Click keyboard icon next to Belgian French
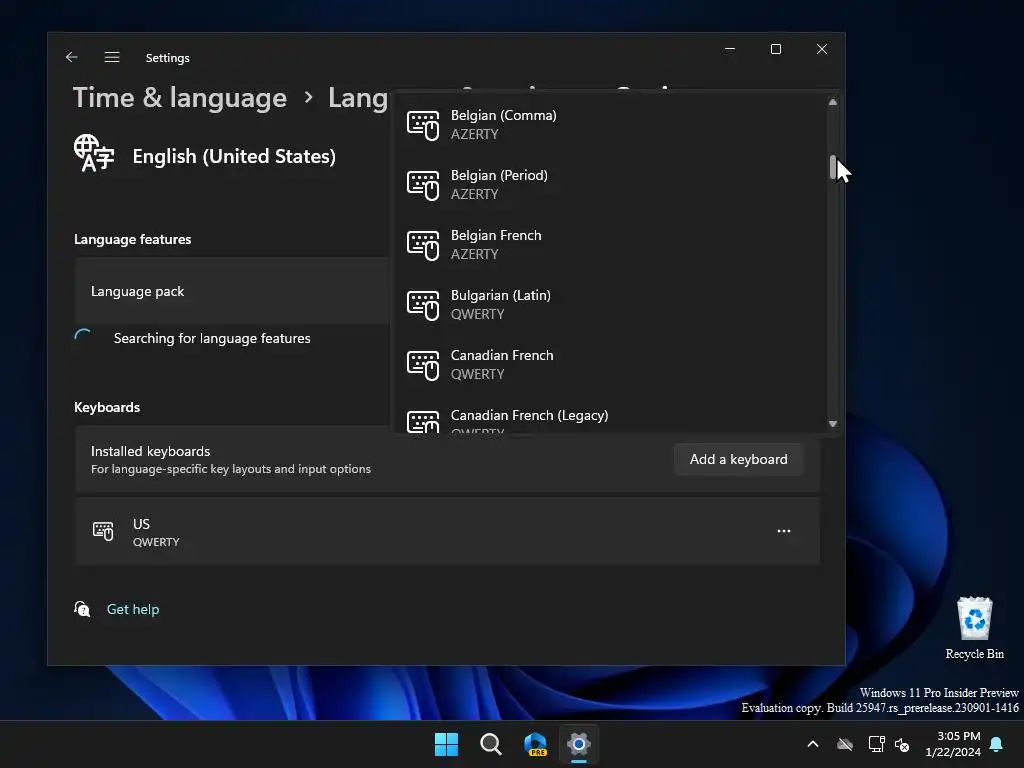This screenshot has height=768, width=1024. [x=423, y=245]
